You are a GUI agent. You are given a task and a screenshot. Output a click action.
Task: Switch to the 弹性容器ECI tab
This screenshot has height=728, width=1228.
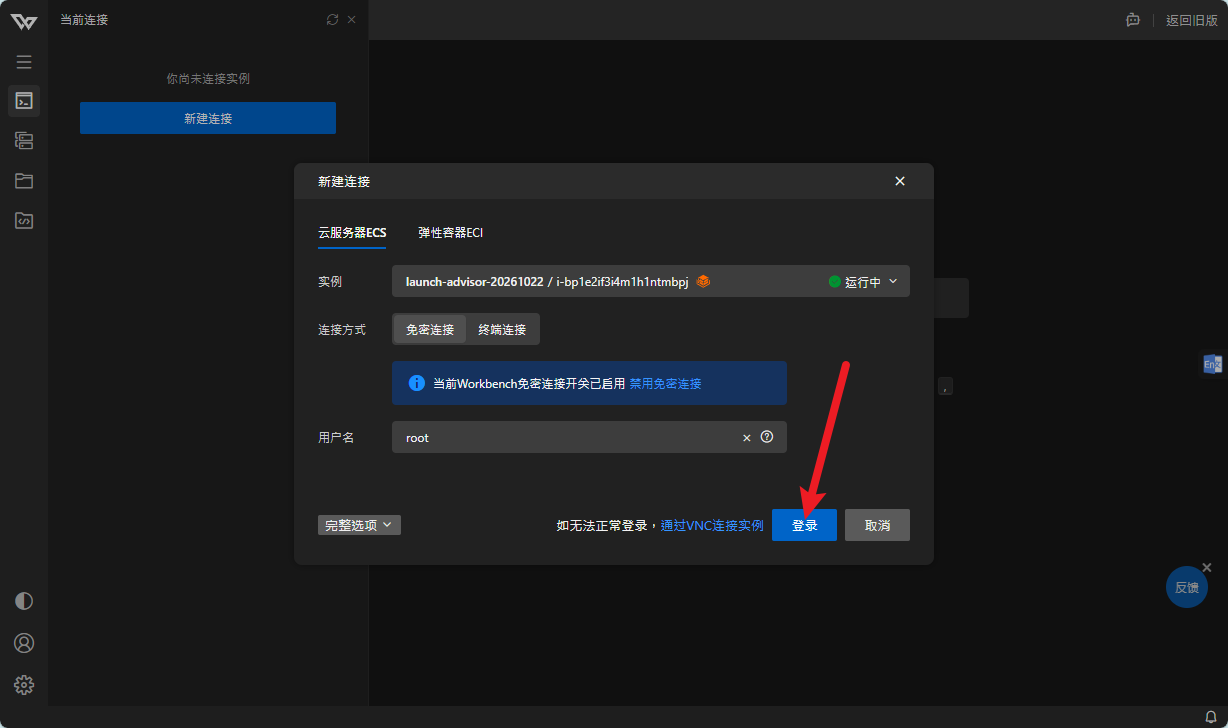pos(450,232)
